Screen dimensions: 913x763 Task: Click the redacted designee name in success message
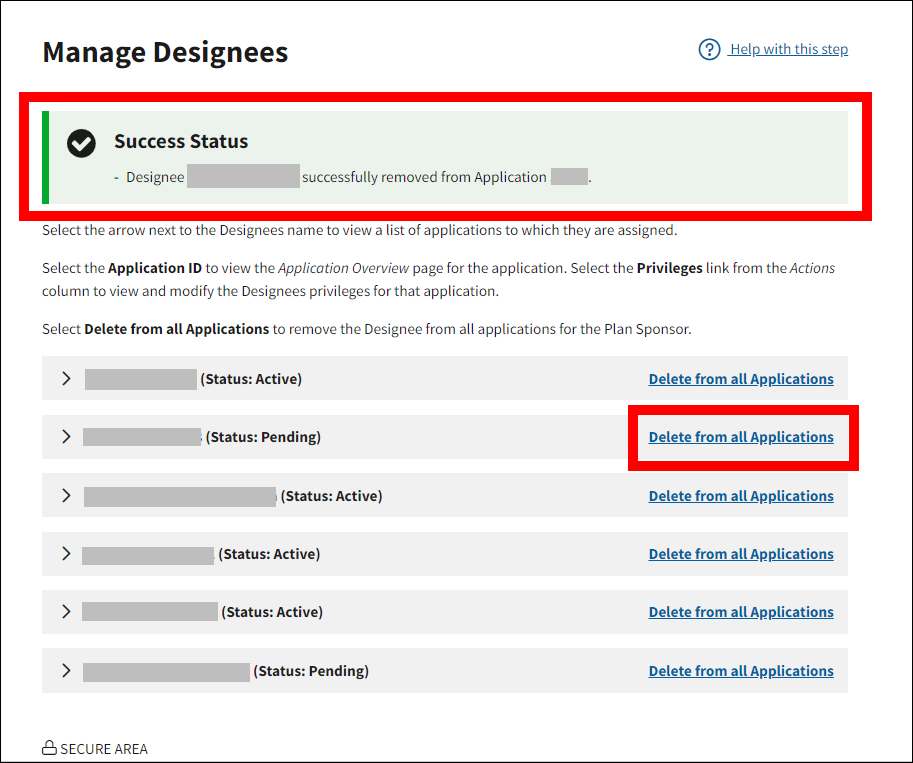[243, 177]
